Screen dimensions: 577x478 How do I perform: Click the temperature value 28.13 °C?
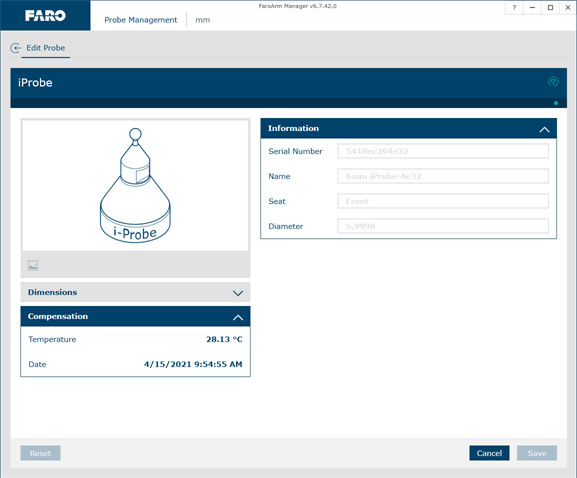[224, 339]
